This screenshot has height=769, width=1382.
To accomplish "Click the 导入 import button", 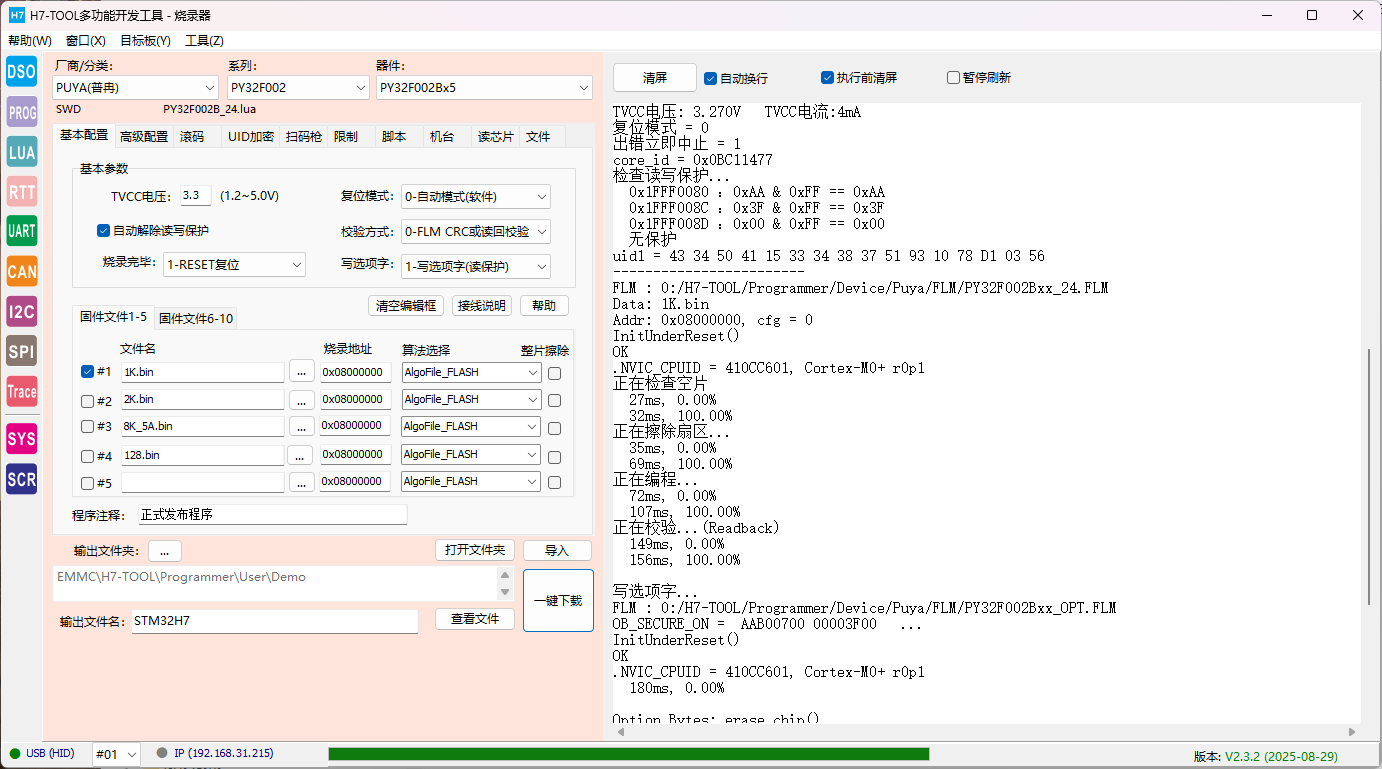I will pyautogui.click(x=557, y=551).
